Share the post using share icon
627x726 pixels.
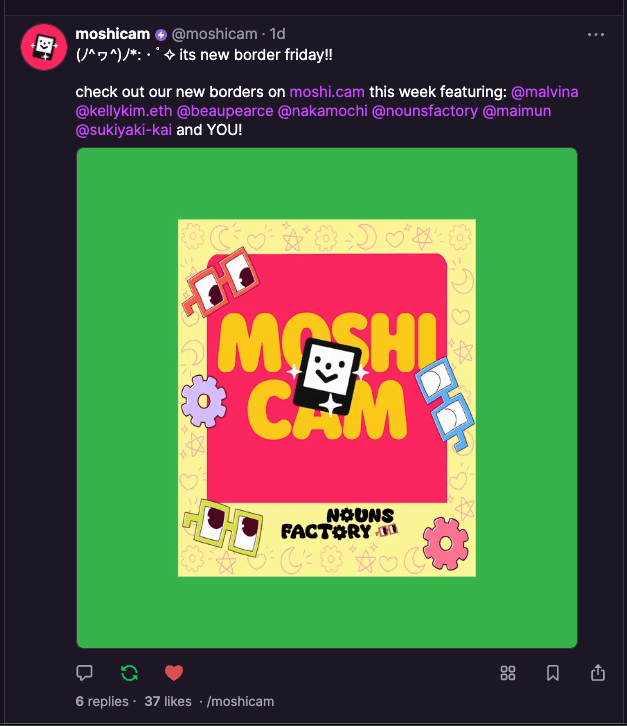[x=598, y=673]
